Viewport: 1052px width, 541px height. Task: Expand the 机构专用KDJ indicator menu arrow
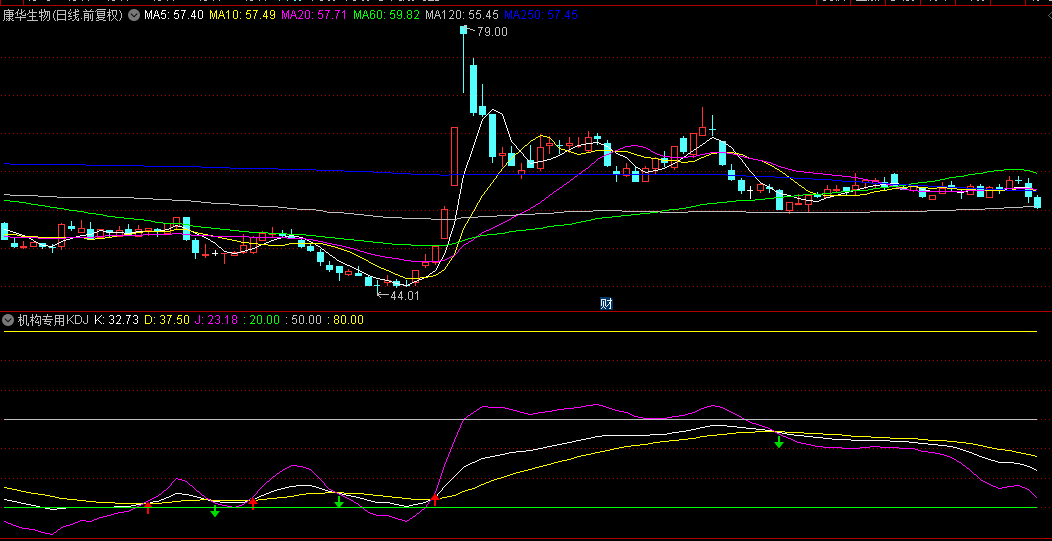[8, 320]
